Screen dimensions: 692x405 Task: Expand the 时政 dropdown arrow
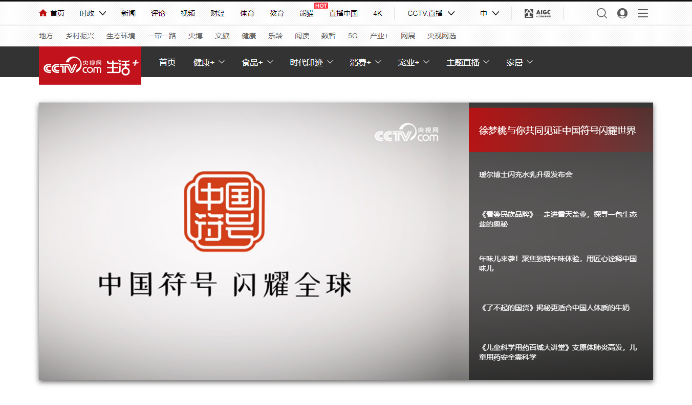pos(102,13)
